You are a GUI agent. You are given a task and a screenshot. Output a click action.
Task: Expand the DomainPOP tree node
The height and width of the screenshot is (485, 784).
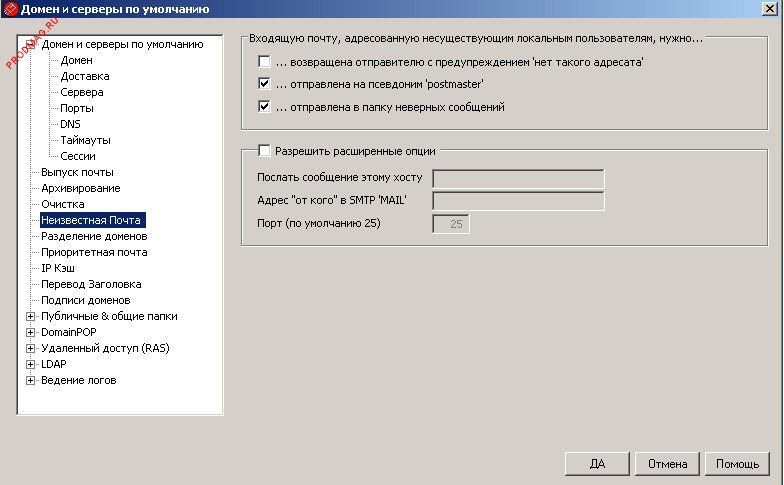(x=31, y=332)
